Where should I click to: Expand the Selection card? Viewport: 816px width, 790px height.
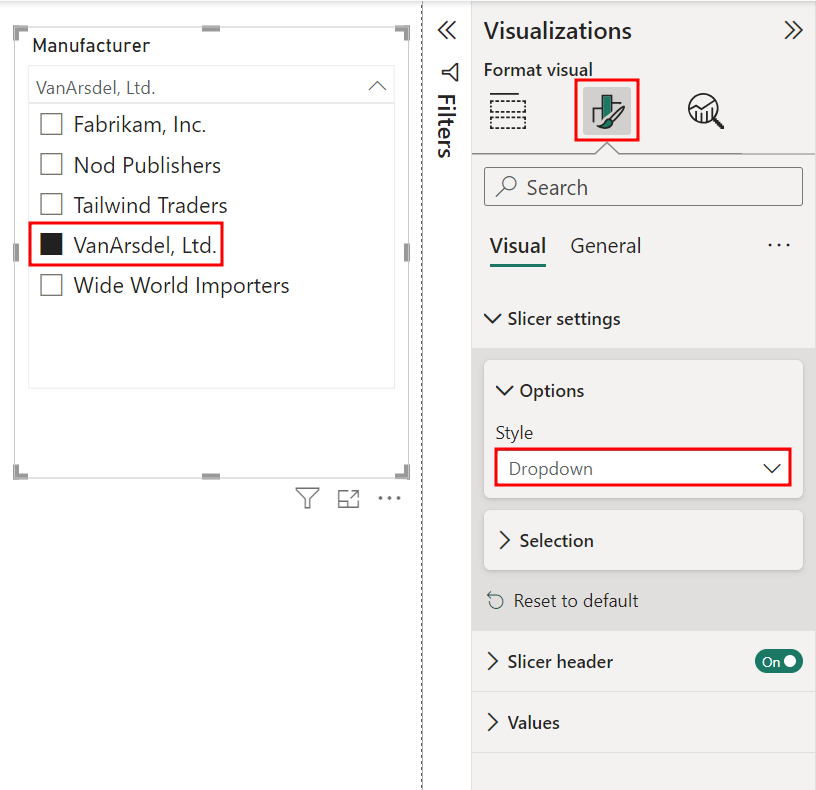(x=504, y=540)
